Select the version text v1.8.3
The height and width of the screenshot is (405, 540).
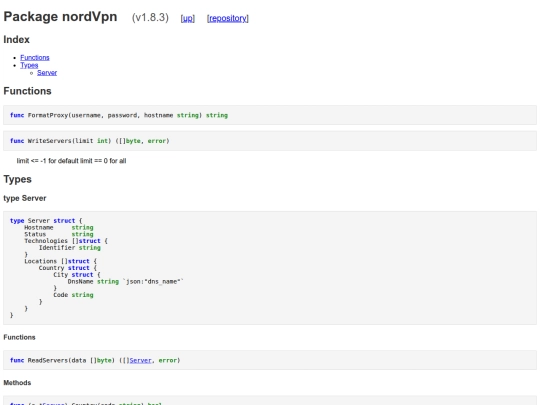150,18
